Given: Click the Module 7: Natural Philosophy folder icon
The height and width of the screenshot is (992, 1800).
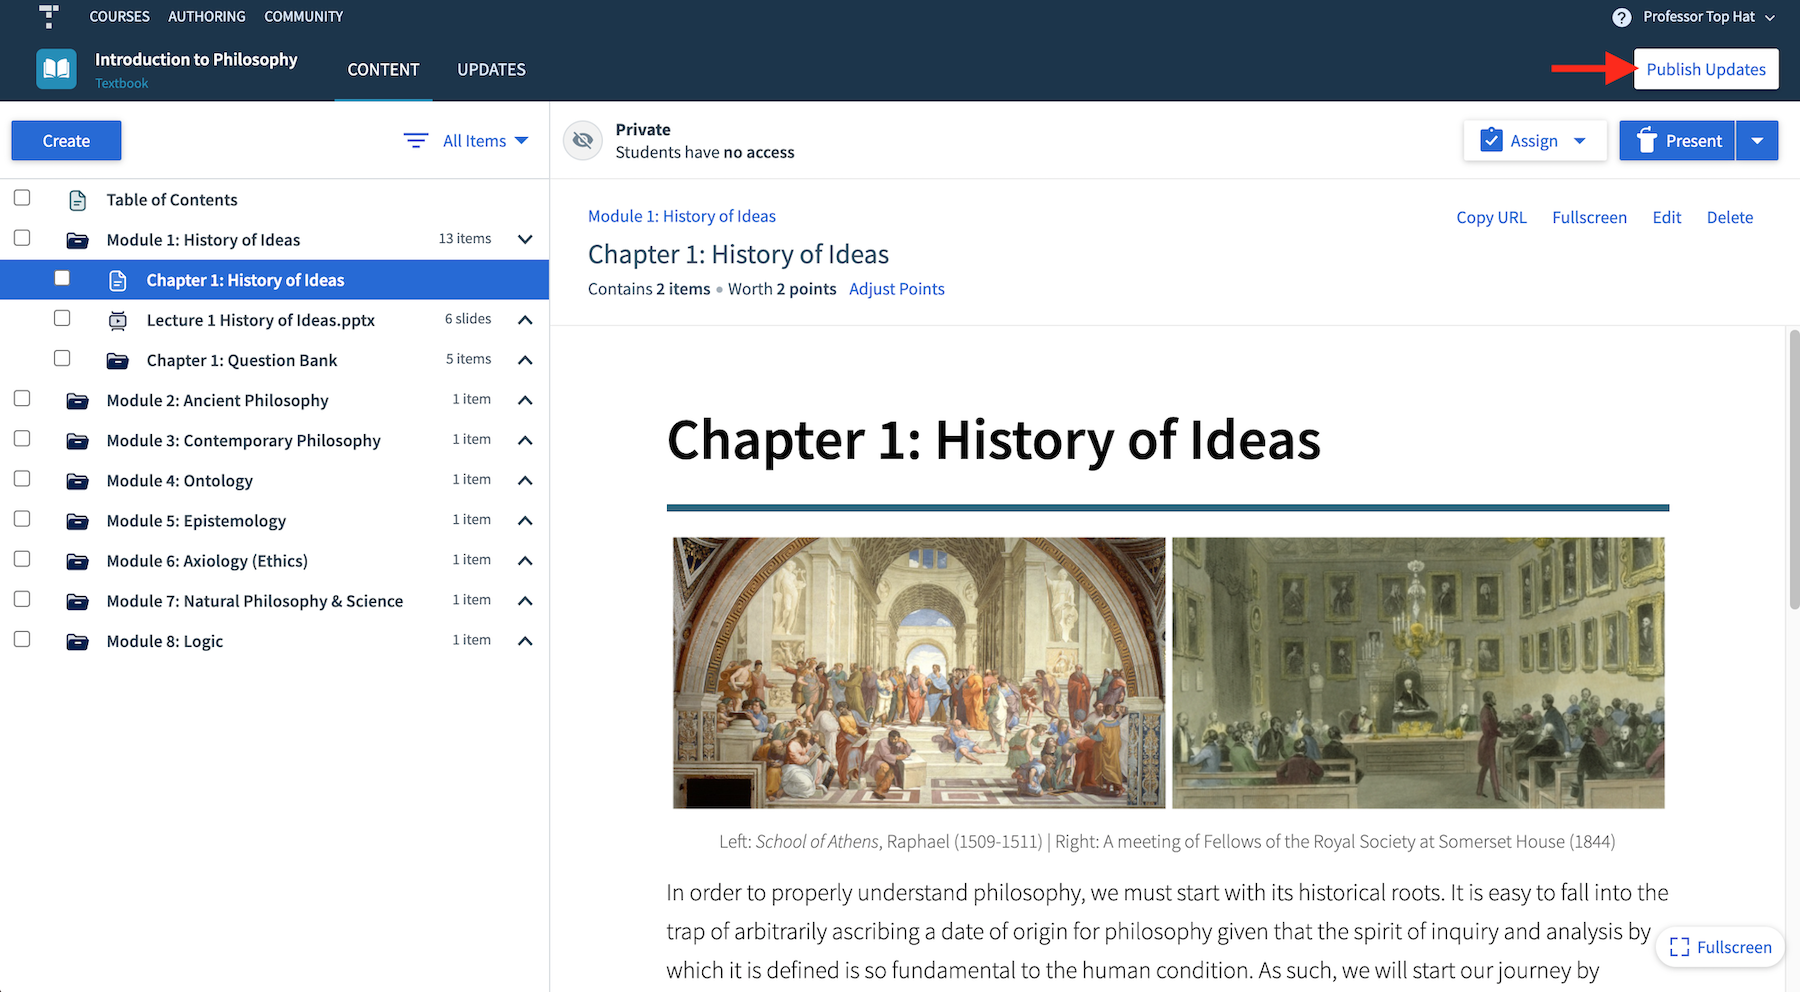Looking at the screenshot, I should pyautogui.click(x=77, y=601).
